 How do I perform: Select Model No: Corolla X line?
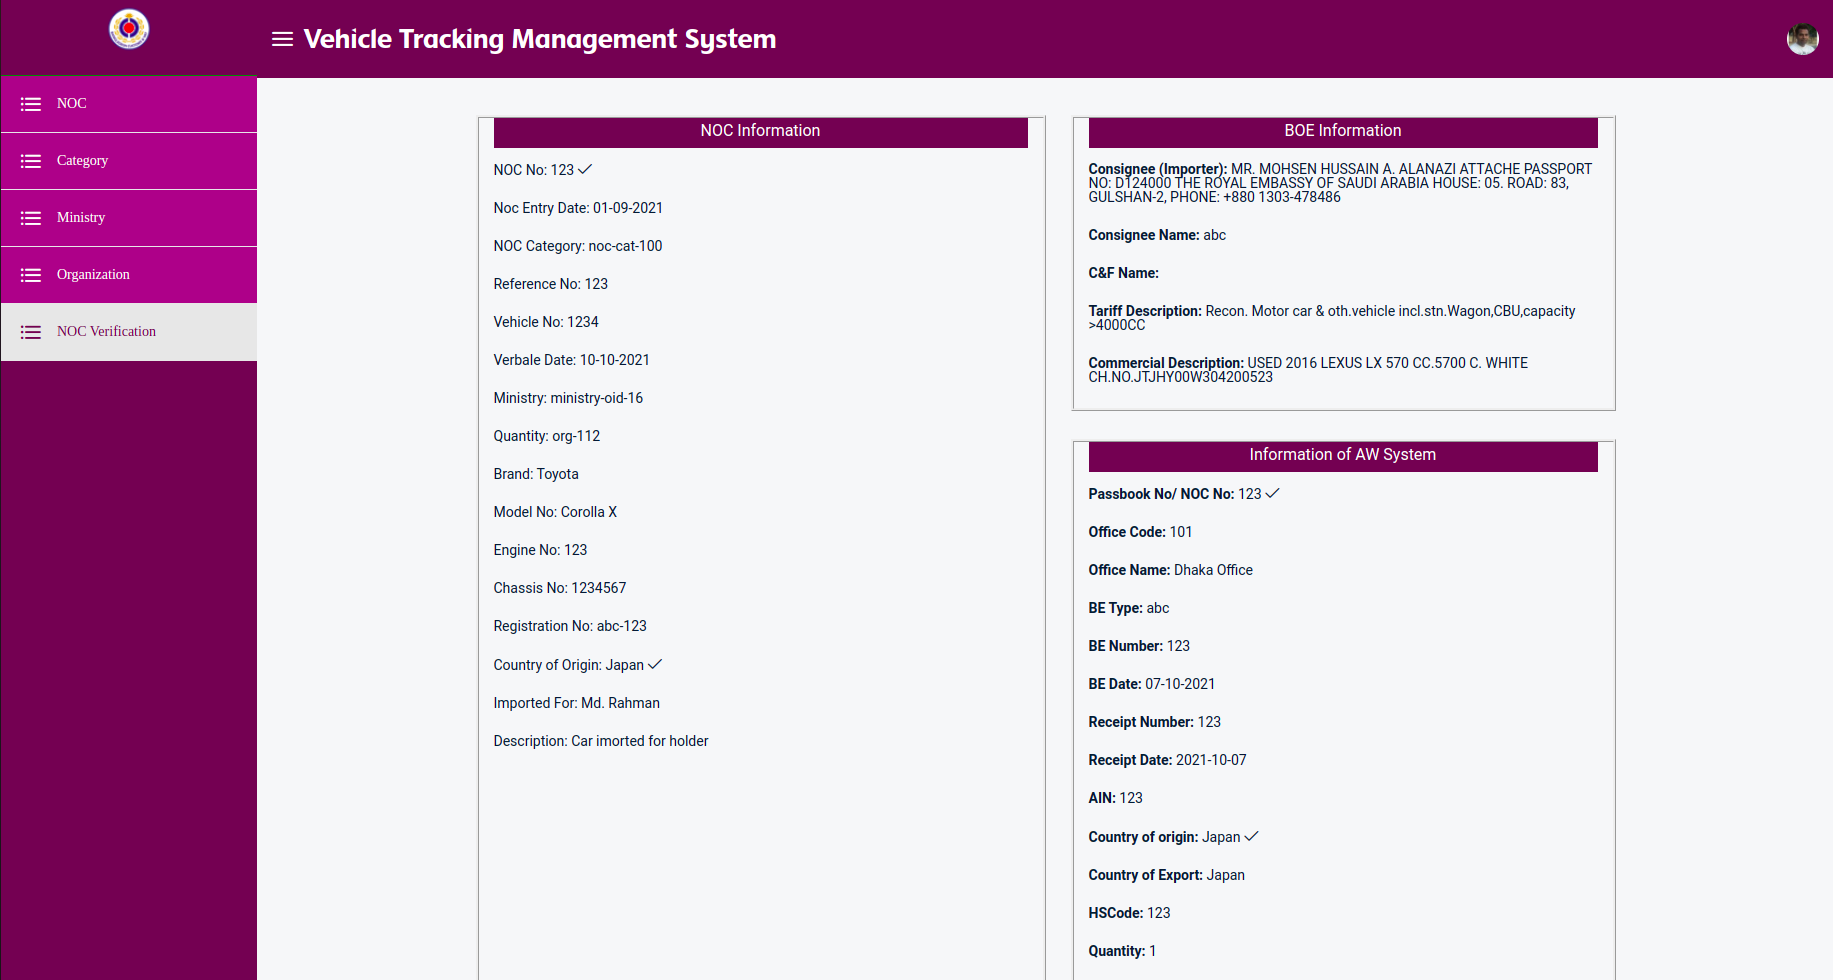555,512
